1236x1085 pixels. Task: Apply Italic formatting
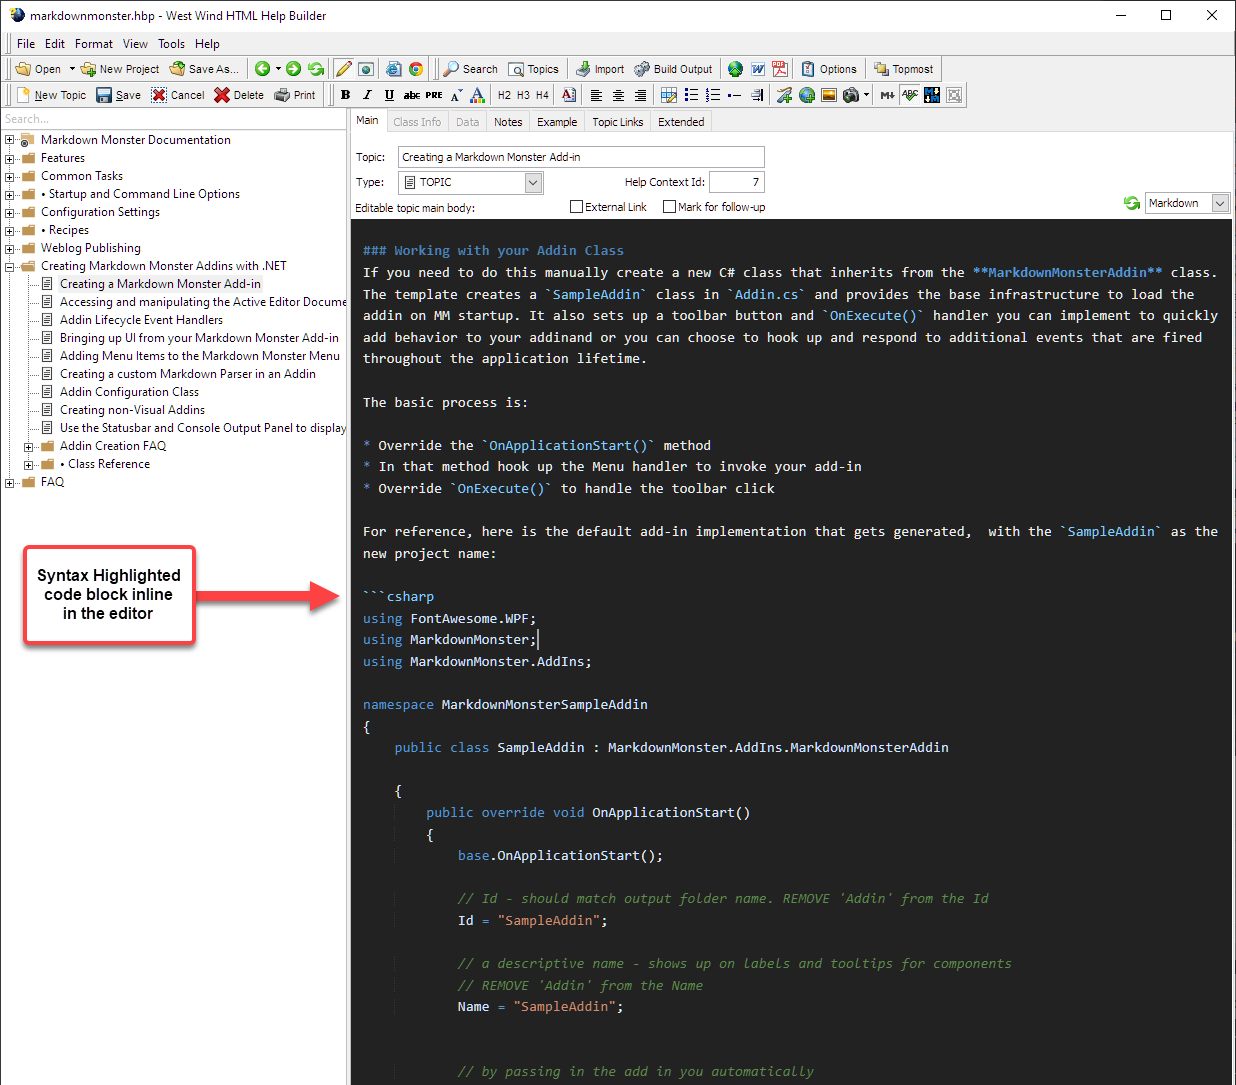pyautogui.click(x=367, y=95)
